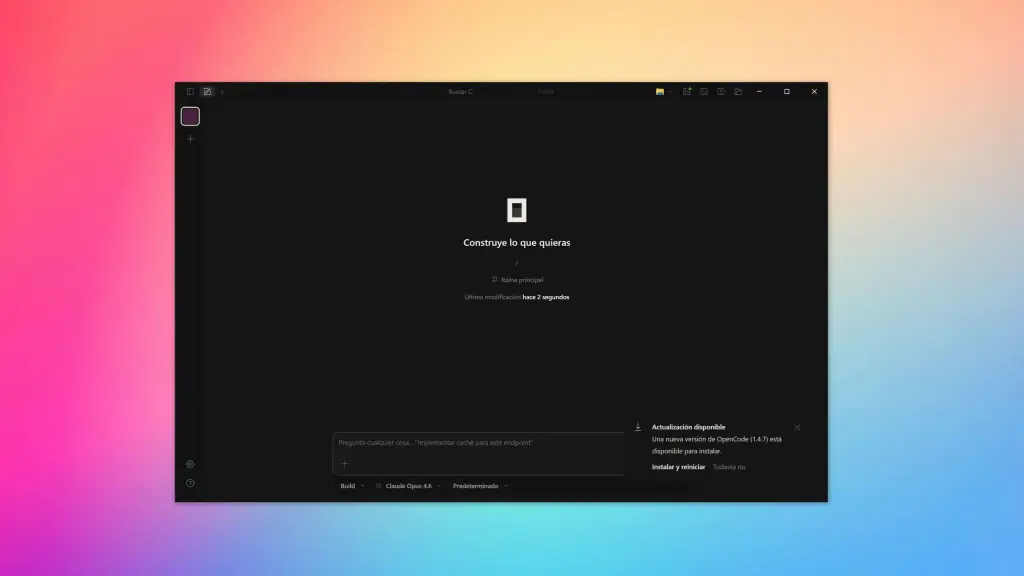Open the Claude Opus 4.6 model selector

[408, 486]
